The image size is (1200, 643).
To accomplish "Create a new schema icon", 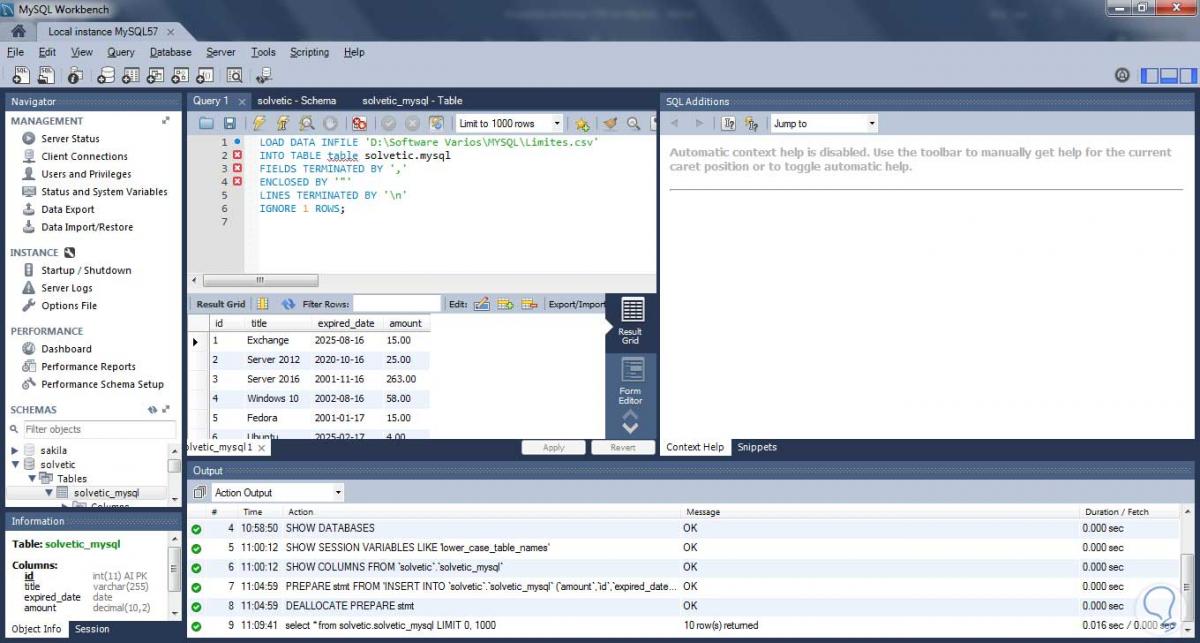I will (x=105, y=75).
